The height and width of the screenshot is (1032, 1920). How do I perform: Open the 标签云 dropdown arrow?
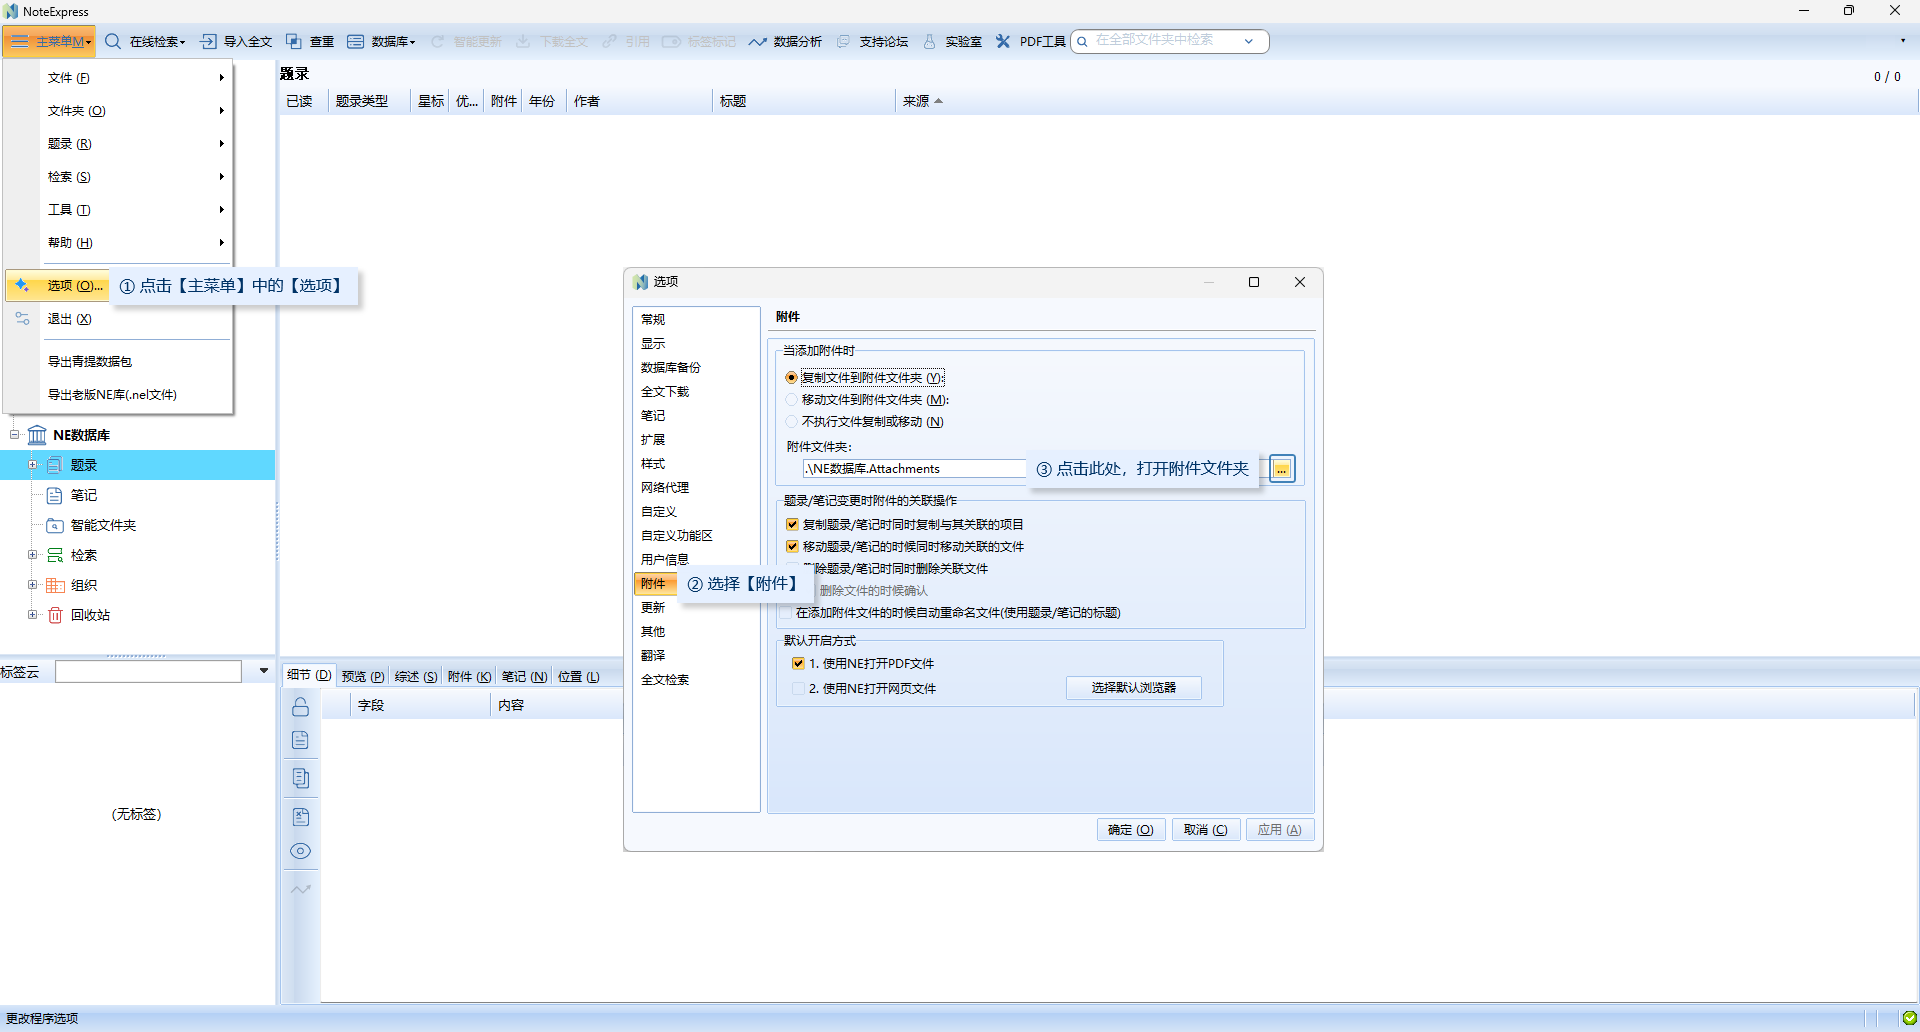pyautogui.click(x=264, y=671)
